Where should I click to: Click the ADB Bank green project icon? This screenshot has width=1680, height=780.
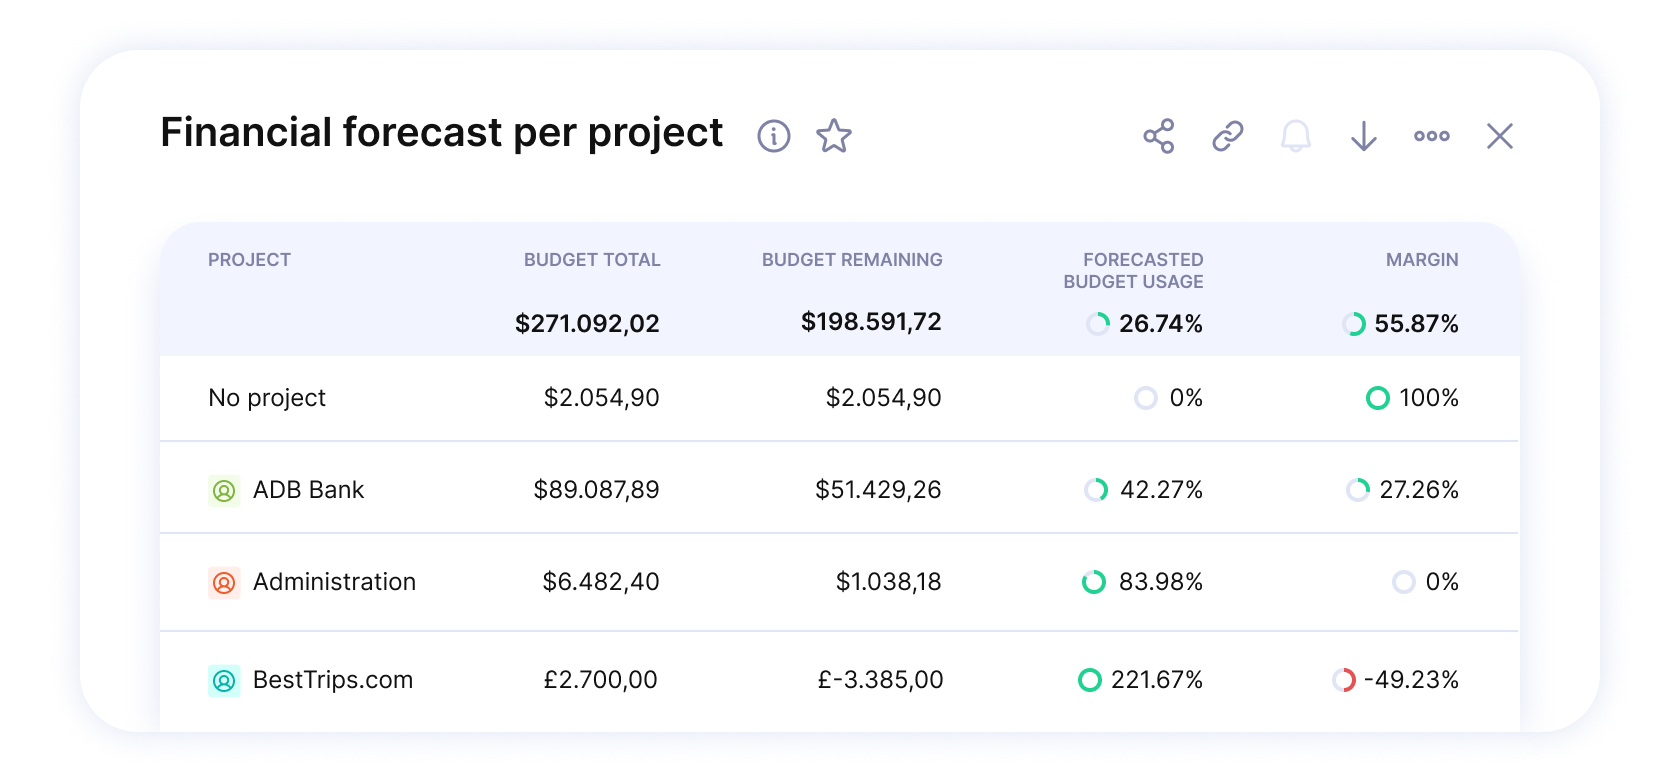coord(224,491)
